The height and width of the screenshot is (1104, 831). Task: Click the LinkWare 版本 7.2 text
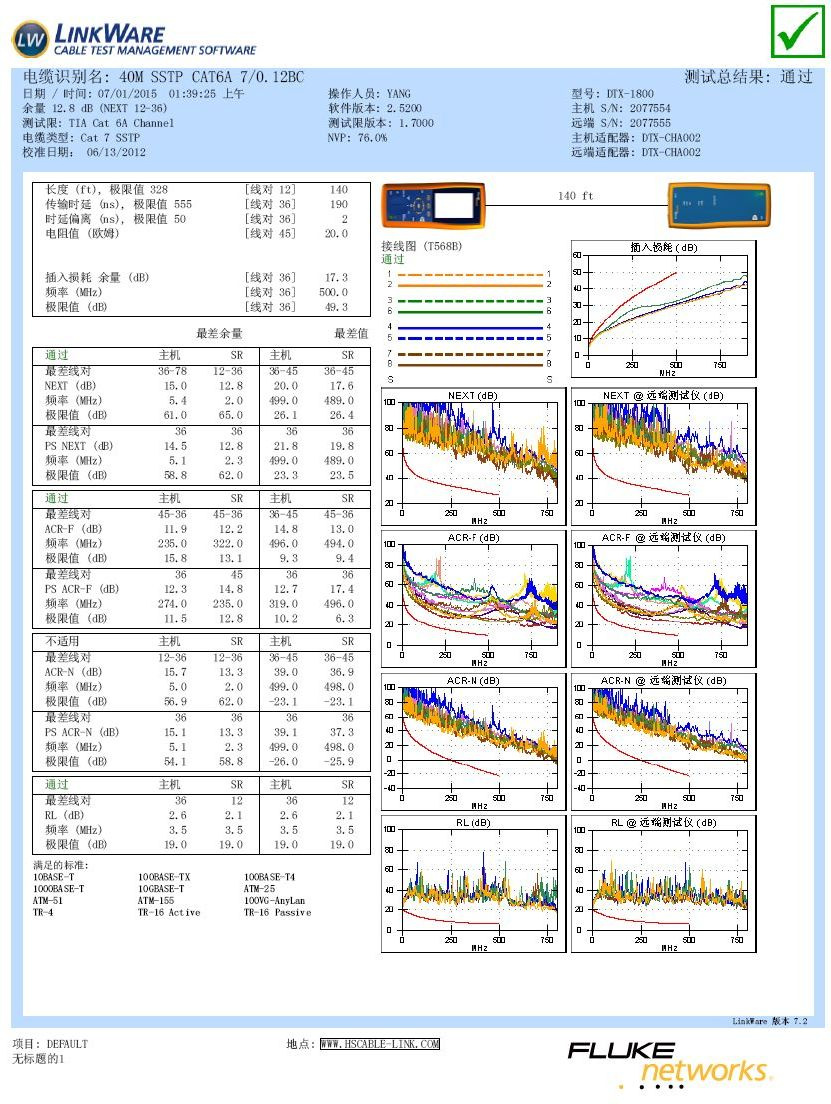point(770,1021)
